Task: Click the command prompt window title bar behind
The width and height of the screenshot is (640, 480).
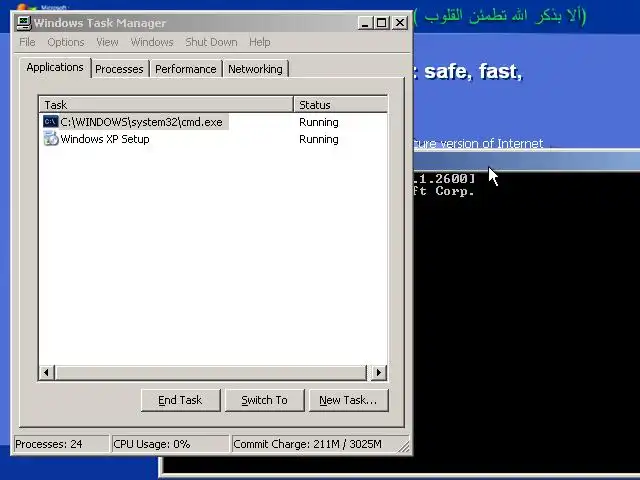Action: click(527, 161)
